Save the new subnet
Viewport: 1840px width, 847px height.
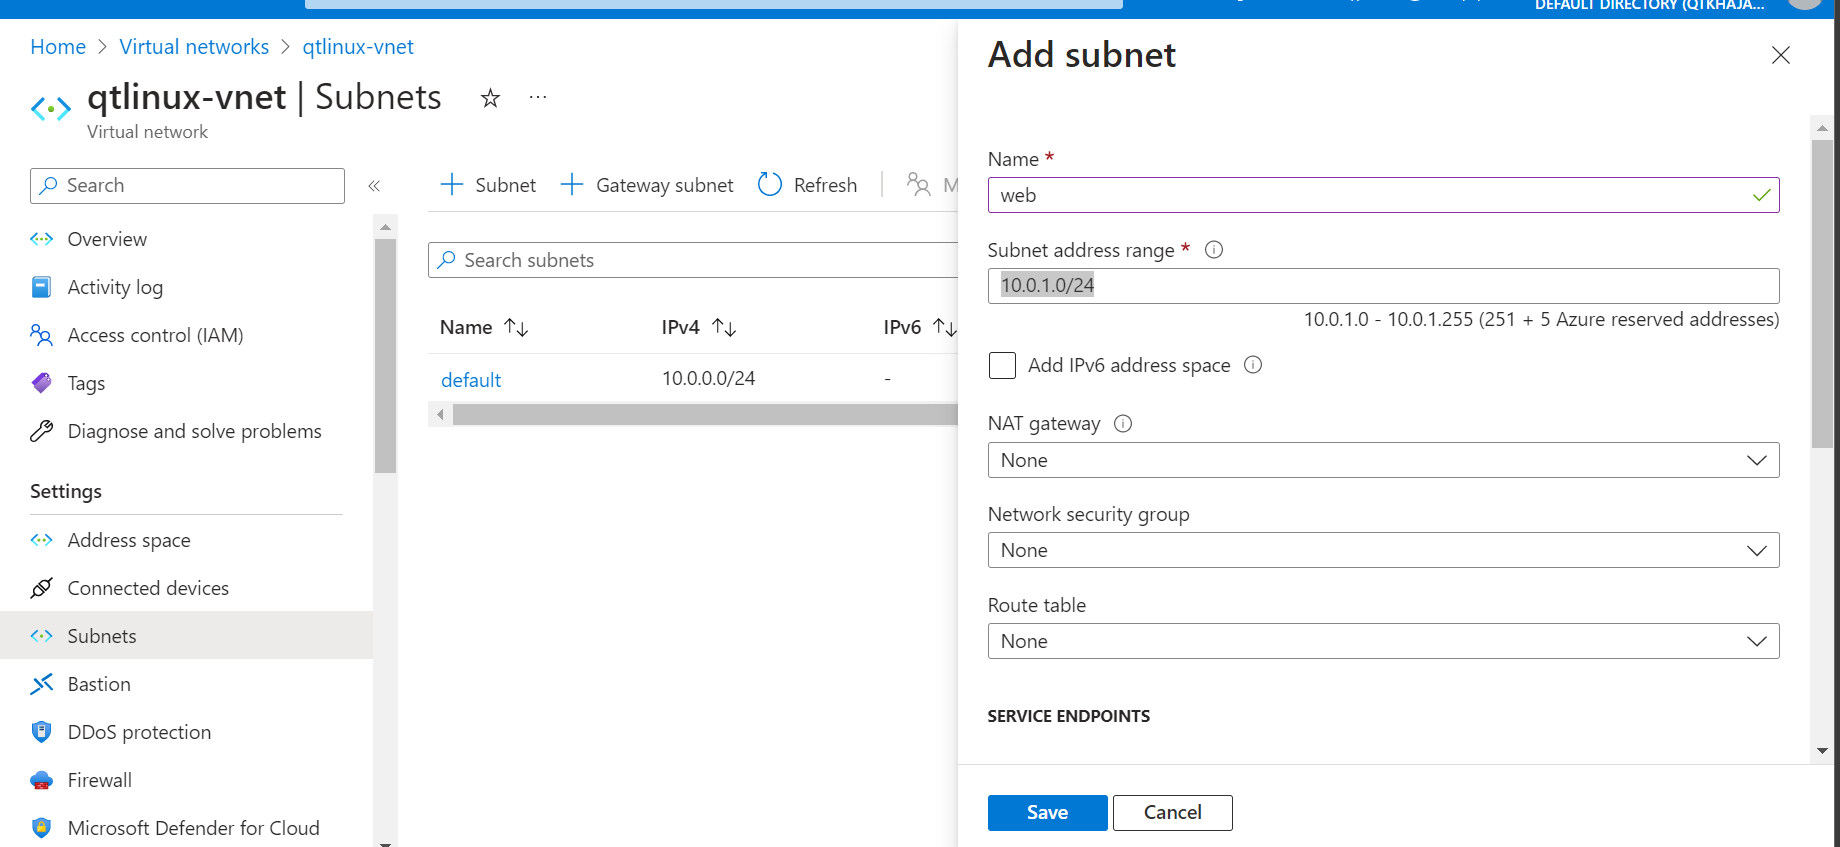point(1047,813)
